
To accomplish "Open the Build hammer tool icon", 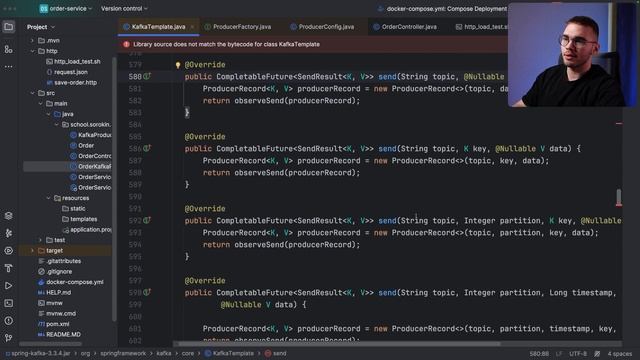I will 9,268.
